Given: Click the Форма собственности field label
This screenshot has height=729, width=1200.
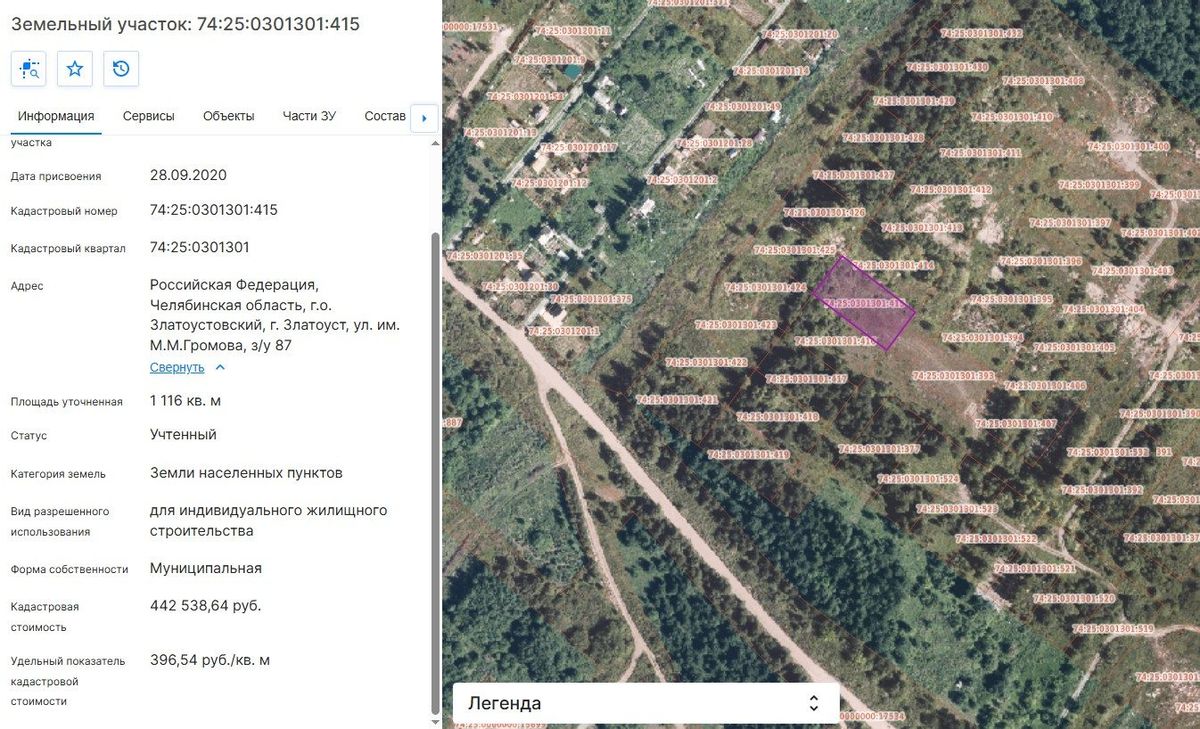Looking at the screenshot, I should (x=70, y=569).
